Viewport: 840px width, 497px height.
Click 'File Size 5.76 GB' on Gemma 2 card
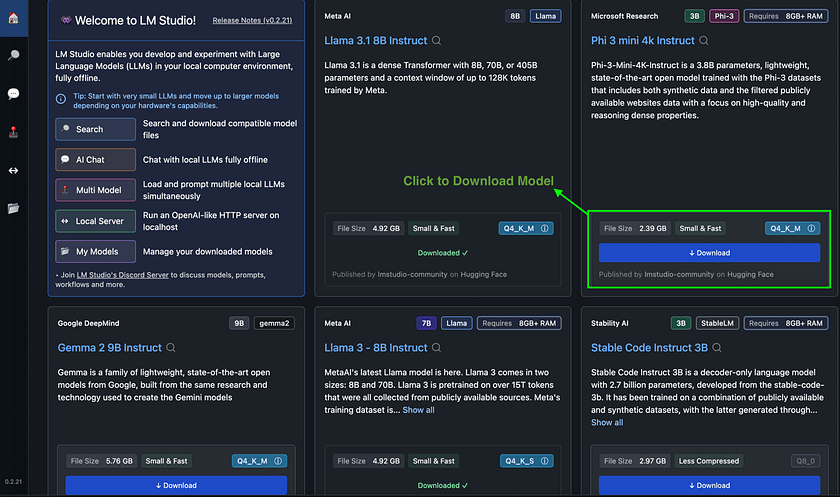pos(102,461)
